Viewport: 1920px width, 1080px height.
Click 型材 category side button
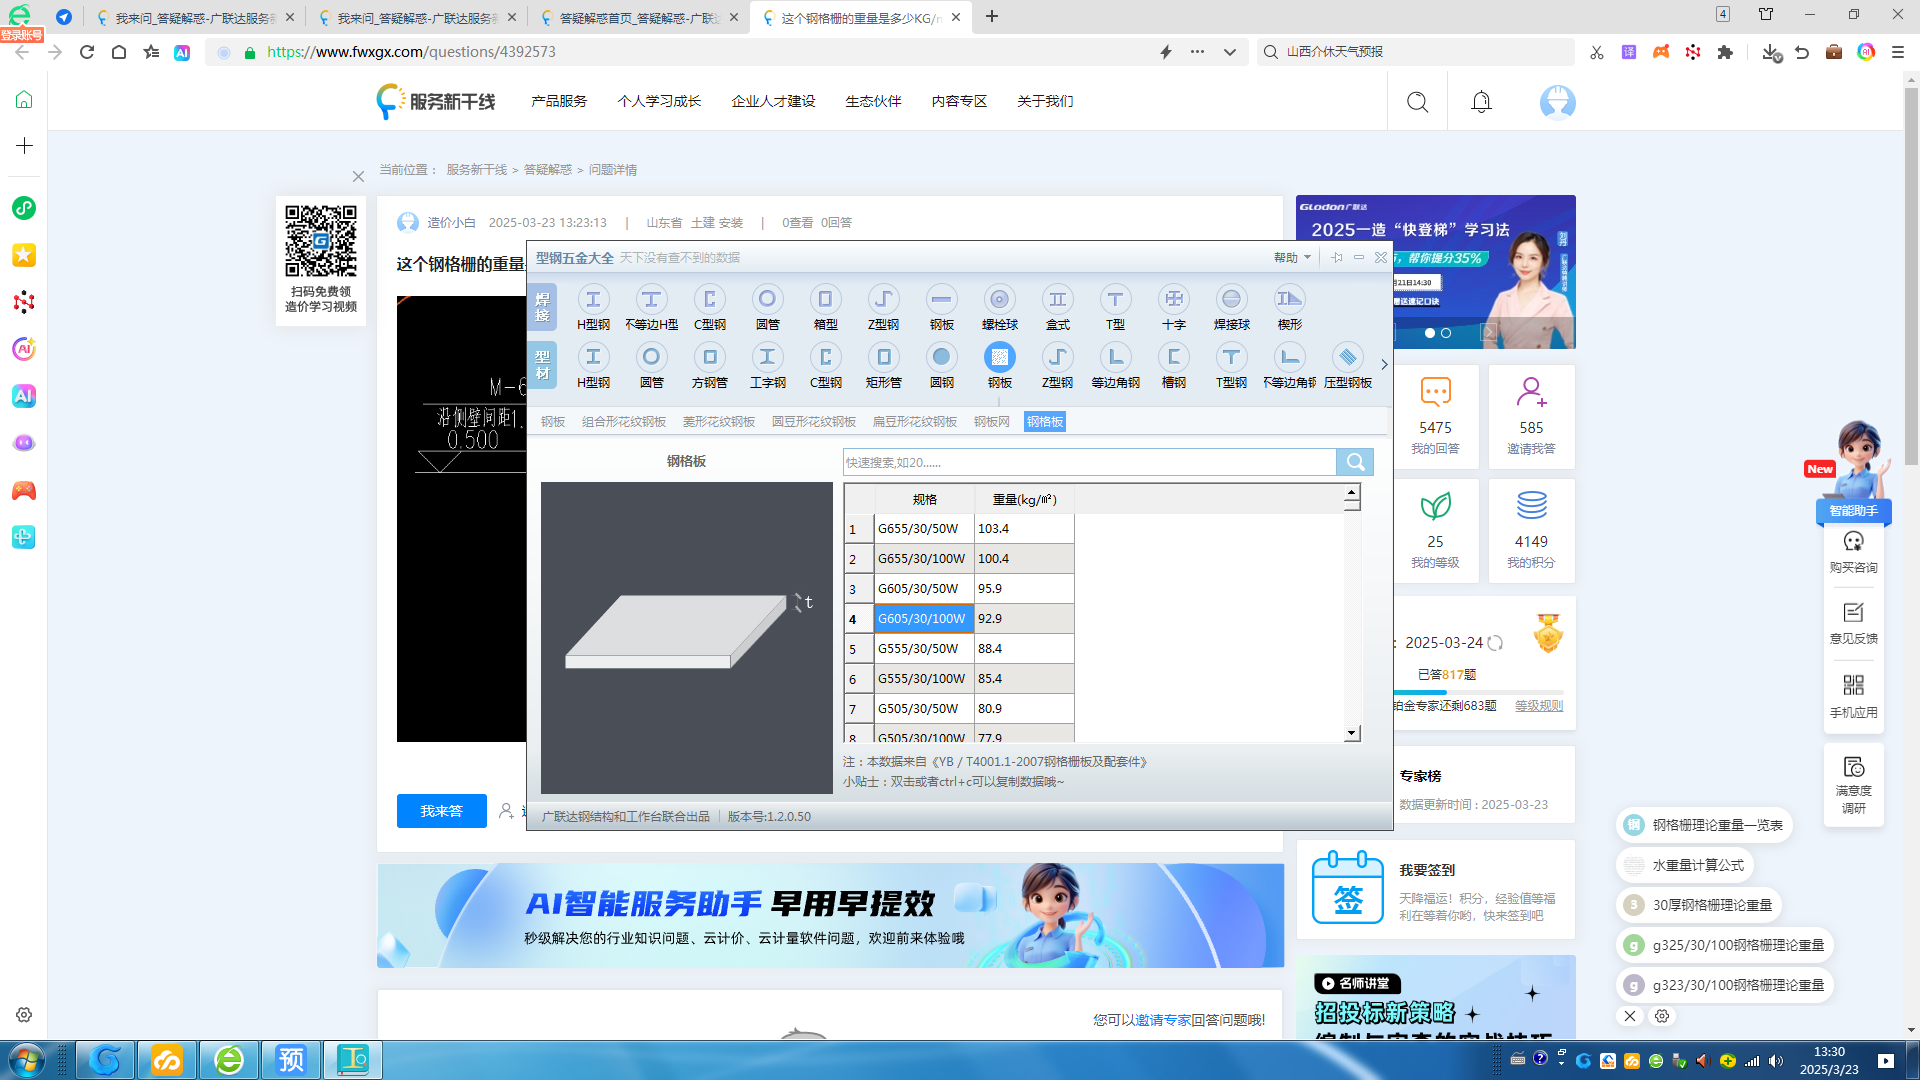point(542,365)
